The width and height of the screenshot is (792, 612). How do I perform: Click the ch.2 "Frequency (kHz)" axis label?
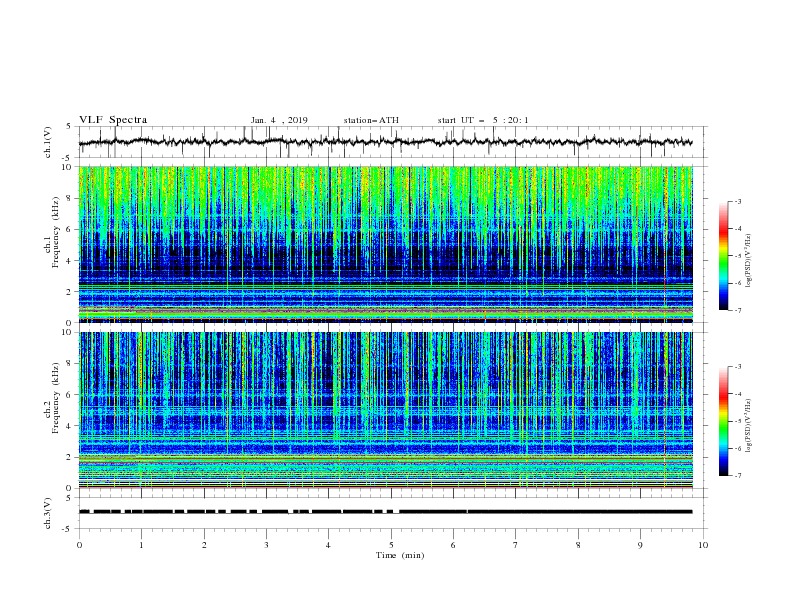point(56,397)
